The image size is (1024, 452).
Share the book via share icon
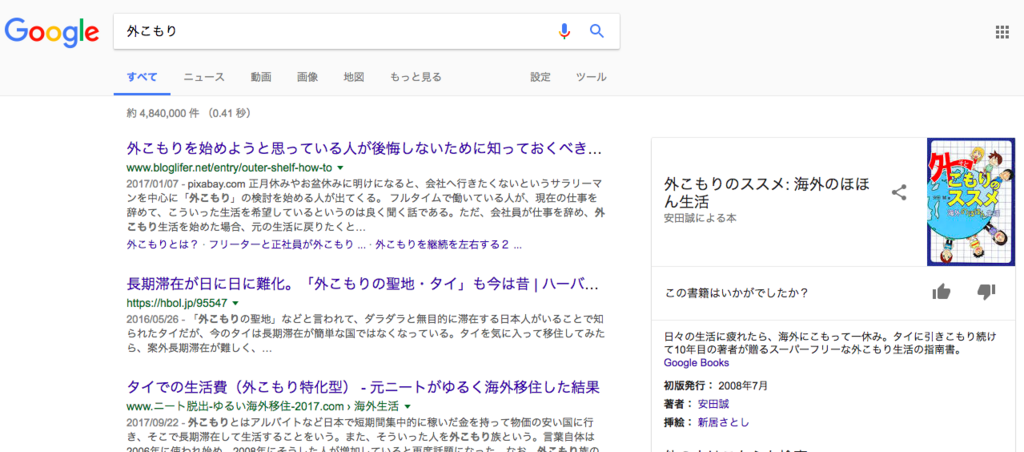coord(899,193)
